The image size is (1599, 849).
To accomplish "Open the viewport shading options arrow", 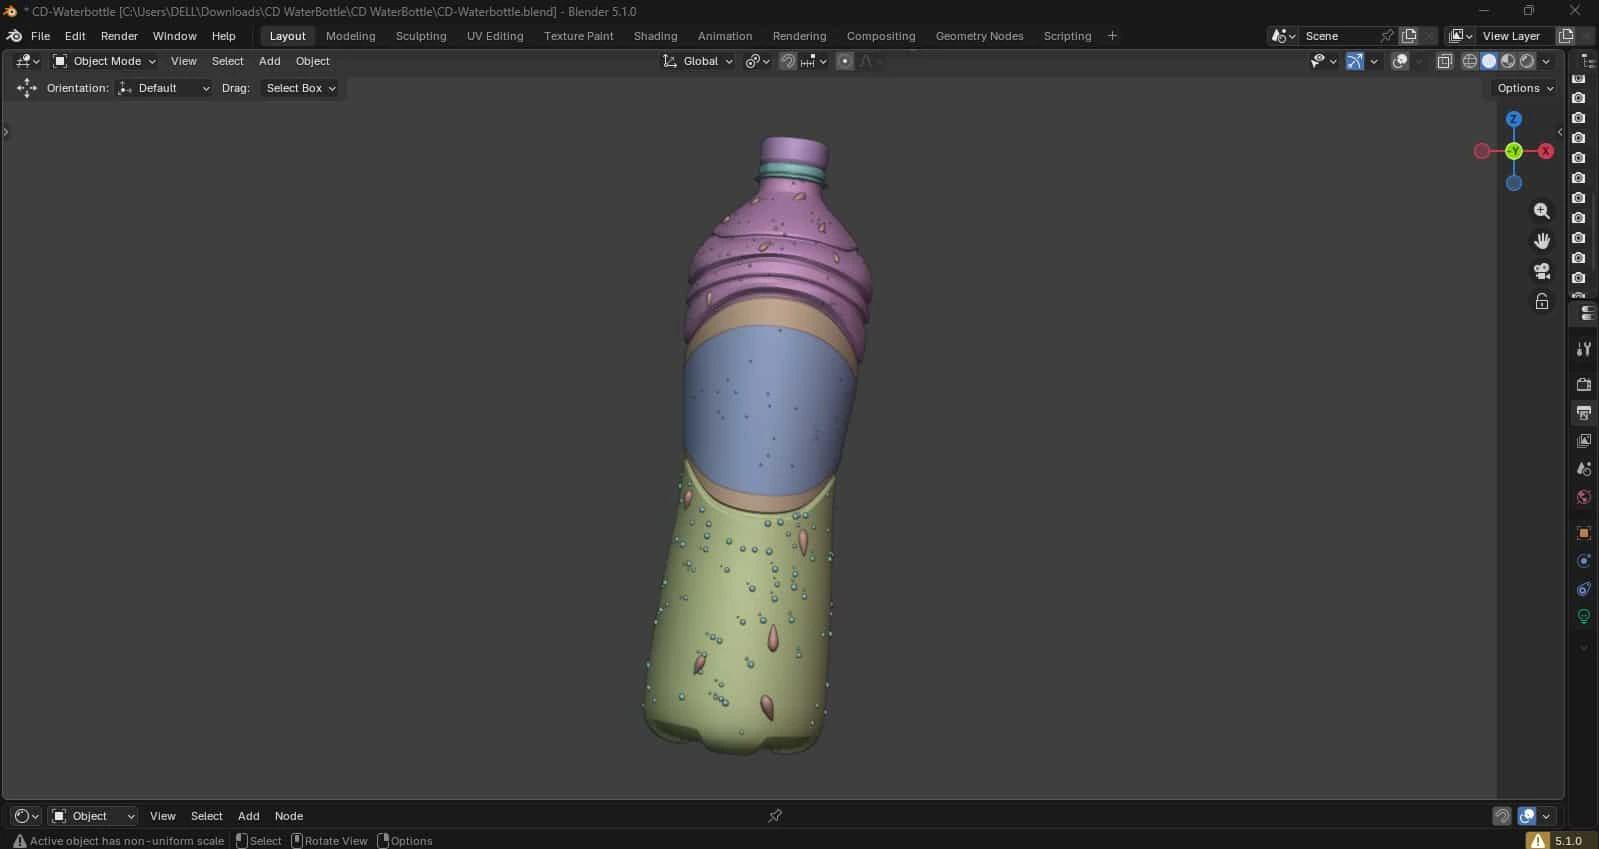I will pos(1546,61).
